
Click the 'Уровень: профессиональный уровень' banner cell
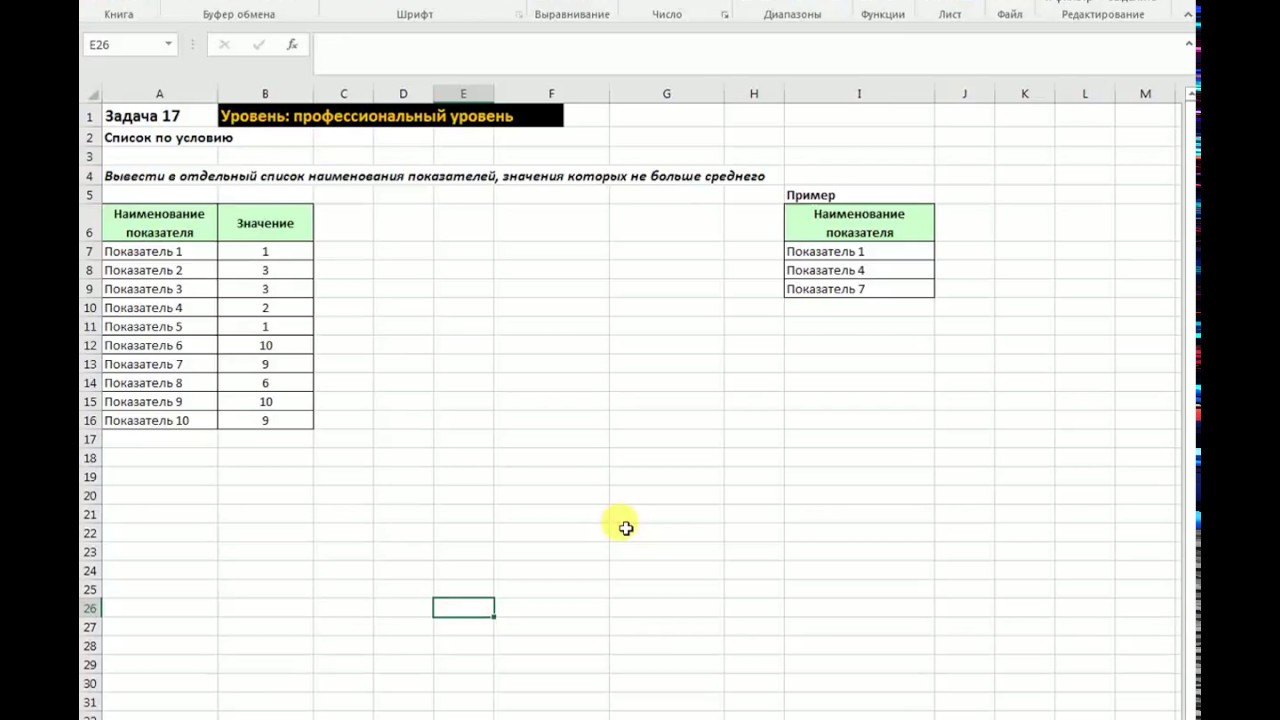390,116
